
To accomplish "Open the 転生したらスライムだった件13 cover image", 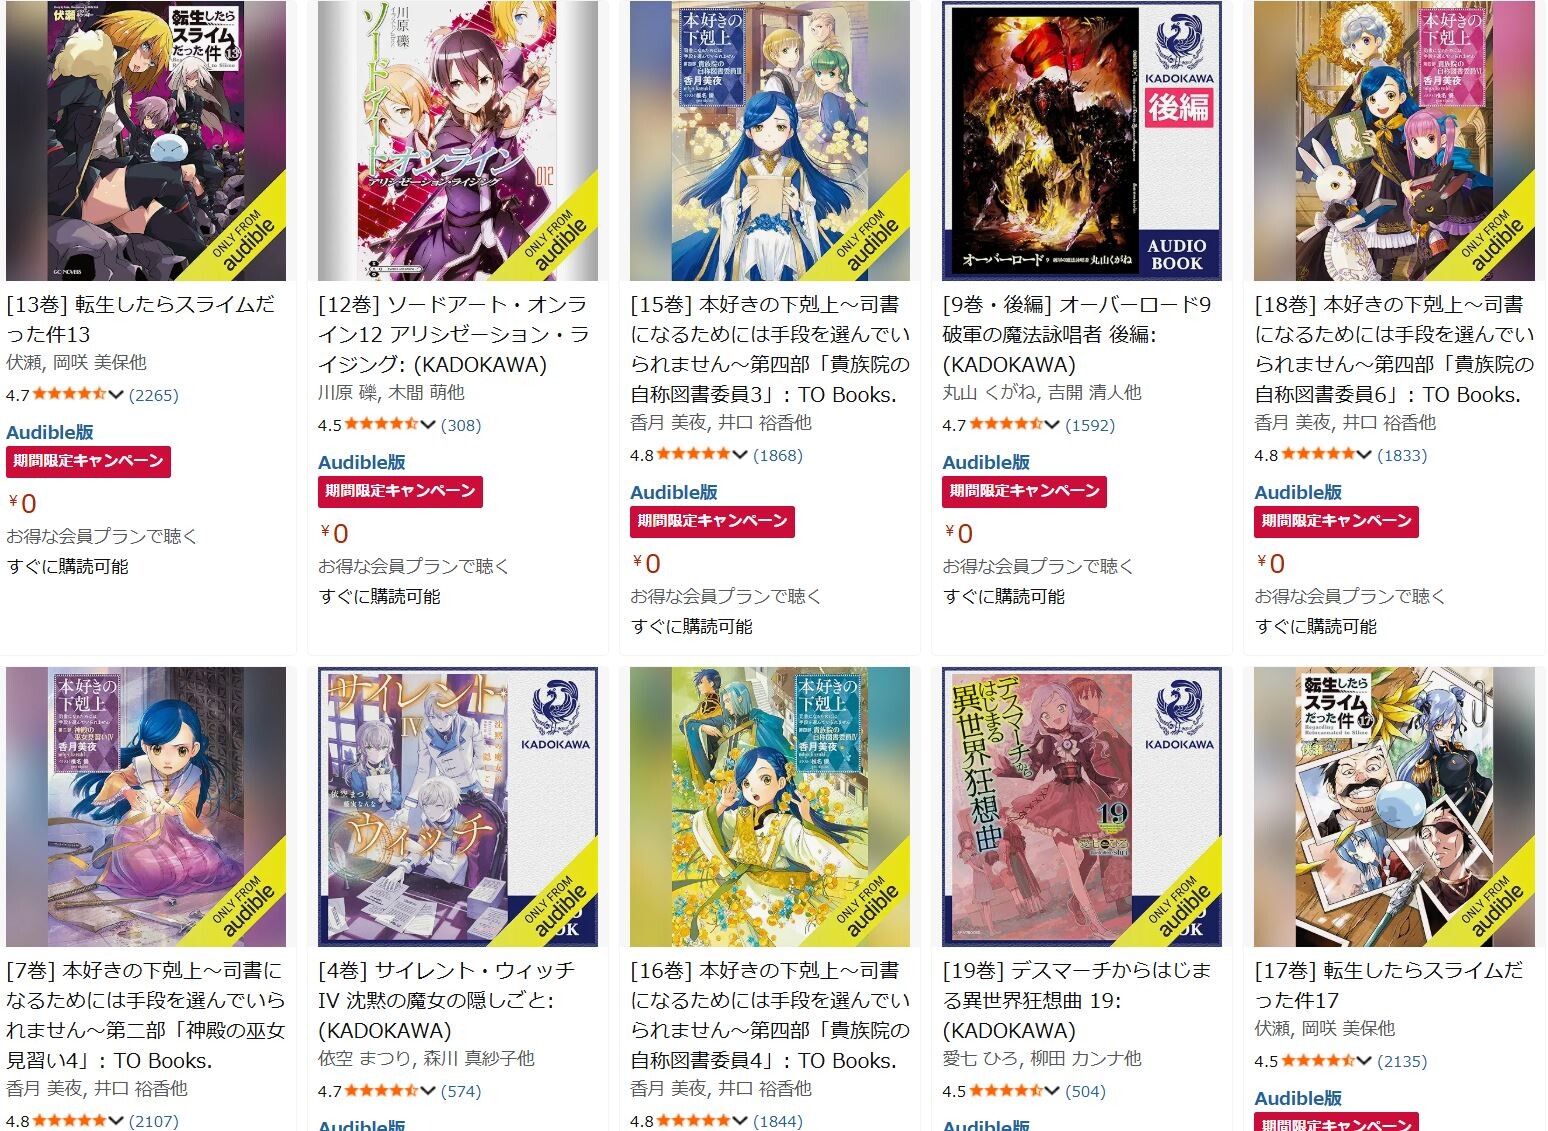I will (146, 140).
